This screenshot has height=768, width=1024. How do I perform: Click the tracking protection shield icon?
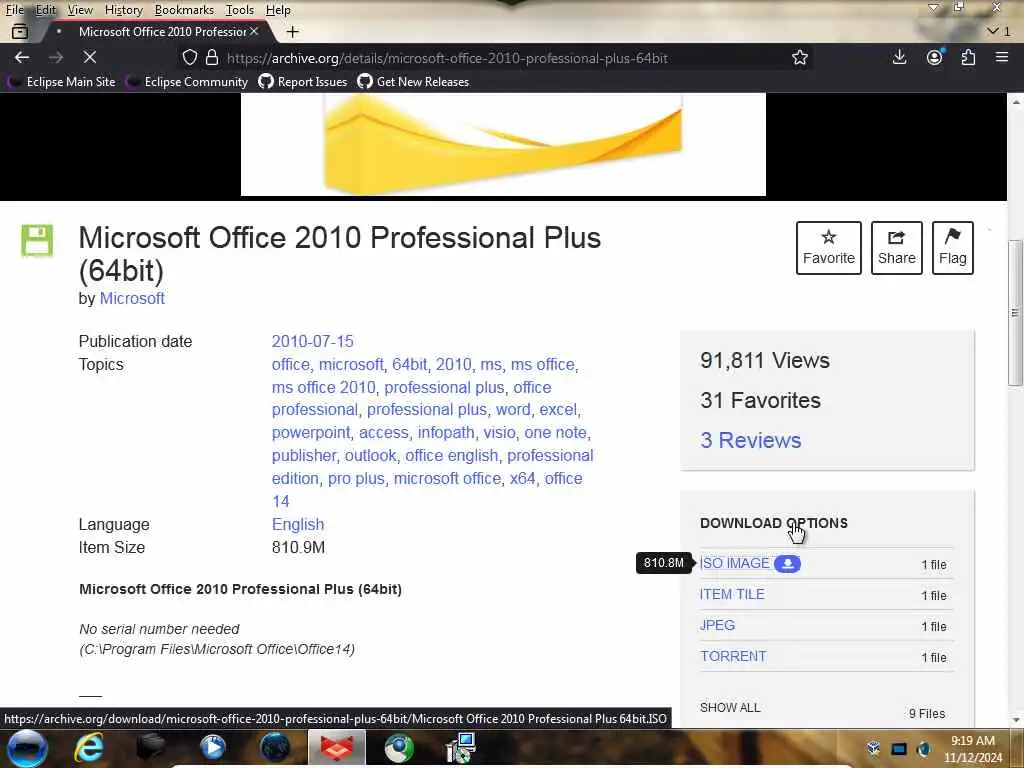[x=189, y=57]
